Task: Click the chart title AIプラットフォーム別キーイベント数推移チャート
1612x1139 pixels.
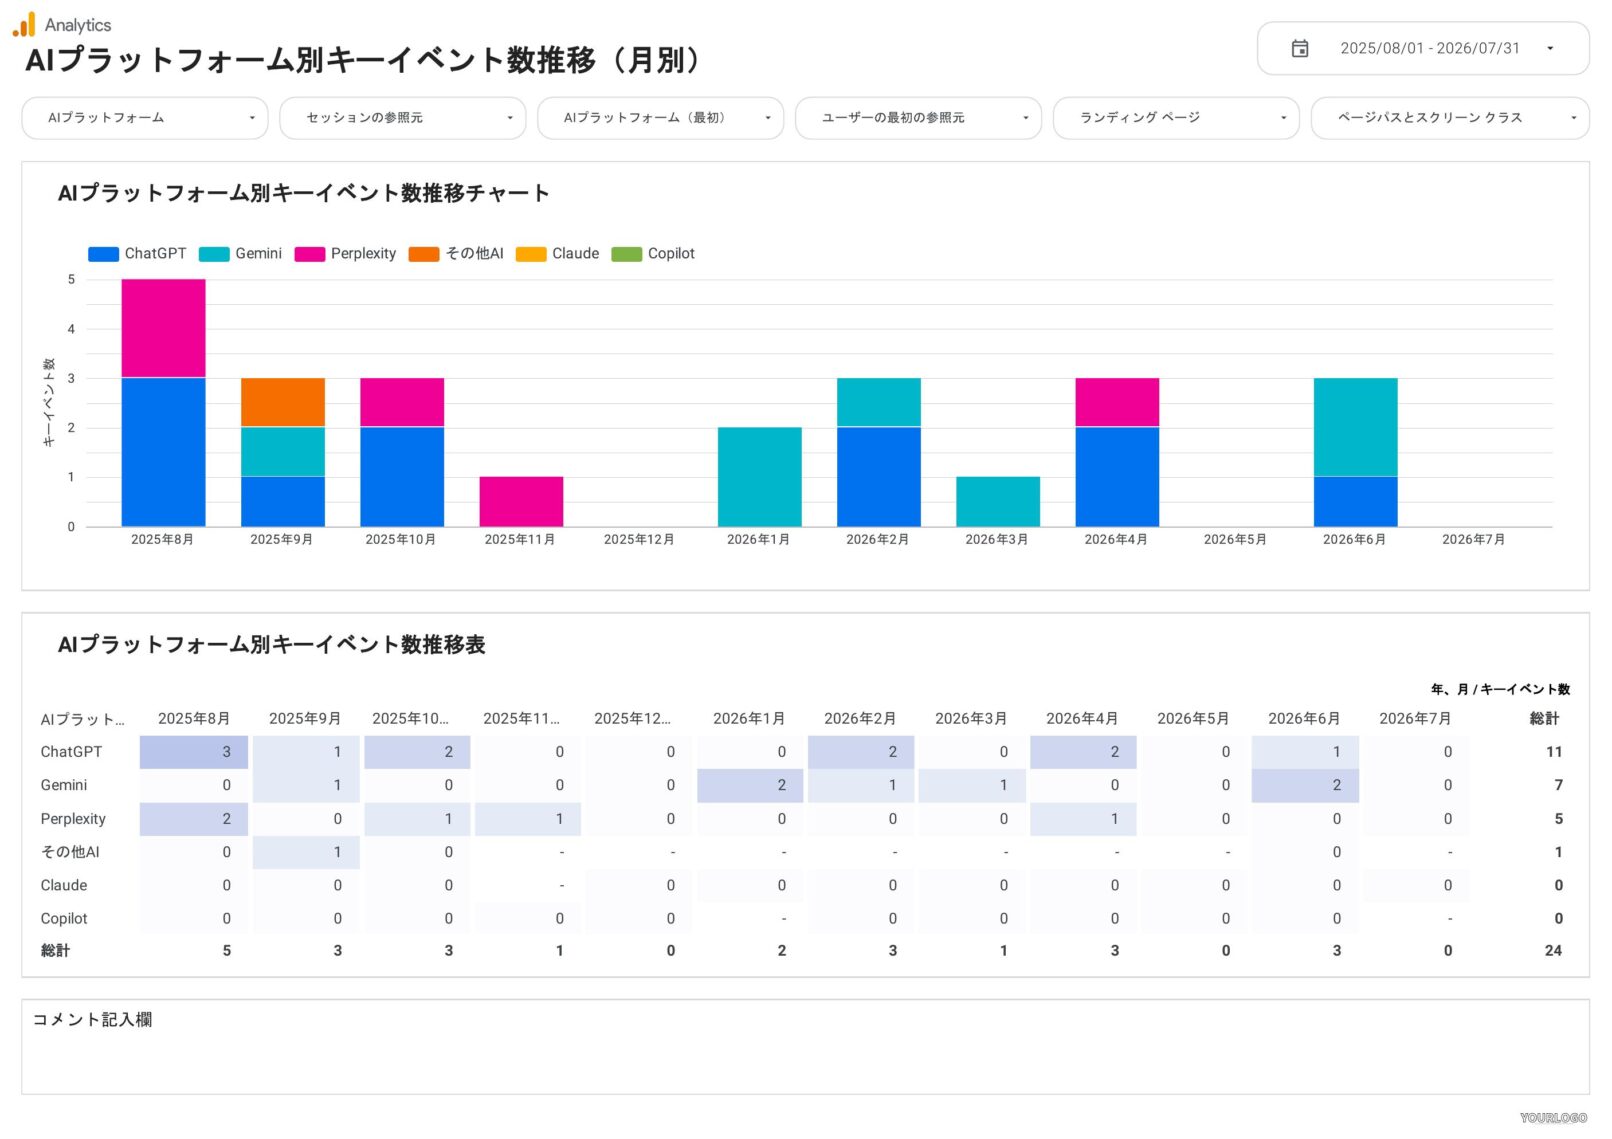Action: [x=304, y=193]
